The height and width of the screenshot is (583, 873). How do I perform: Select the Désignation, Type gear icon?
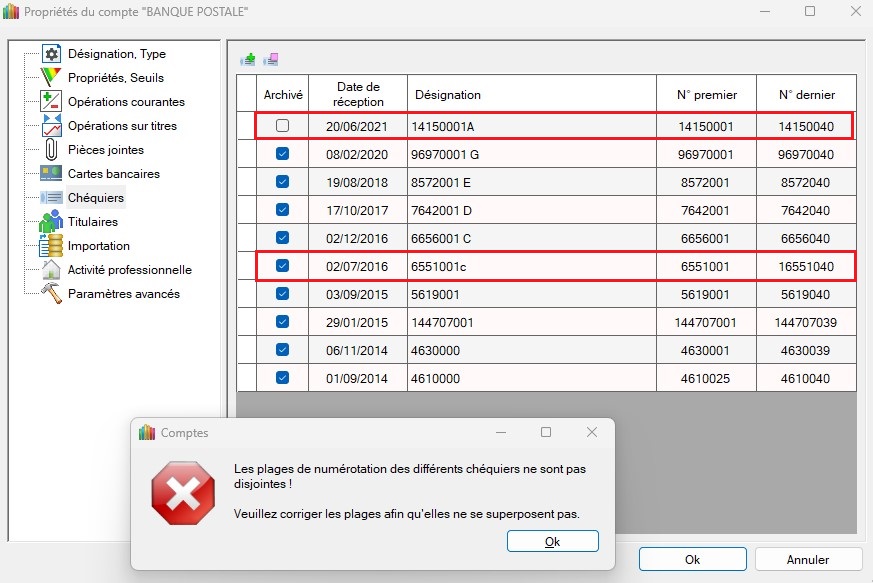pyautogui.click(x=51, y=54)
